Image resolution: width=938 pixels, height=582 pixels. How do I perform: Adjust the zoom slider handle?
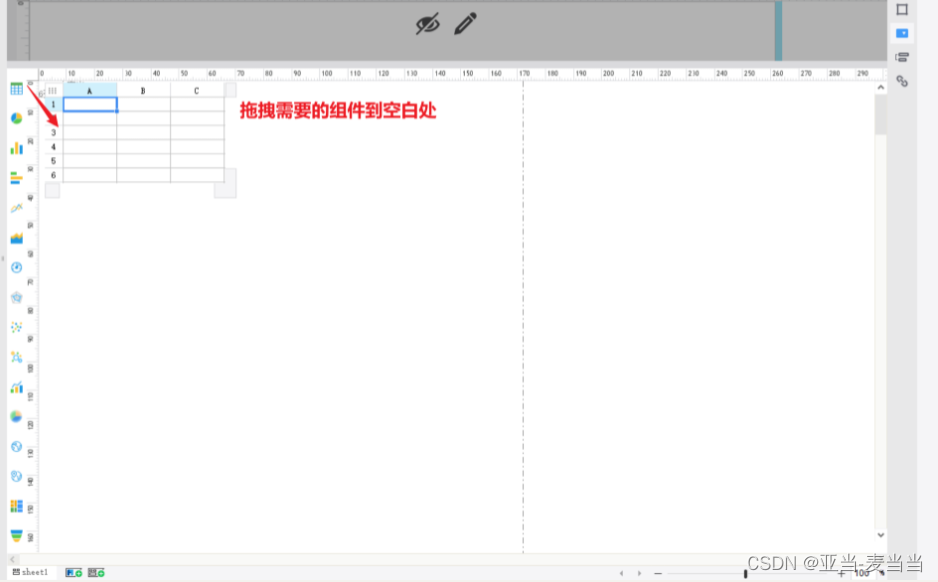click(x=745, y=574)
